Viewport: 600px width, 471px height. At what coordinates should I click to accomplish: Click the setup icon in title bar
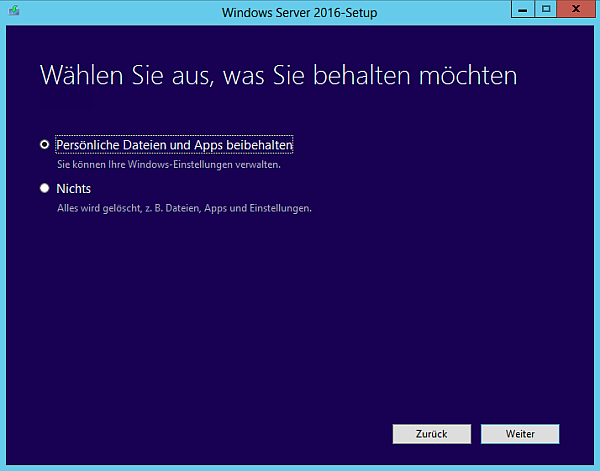coord(12,10)
